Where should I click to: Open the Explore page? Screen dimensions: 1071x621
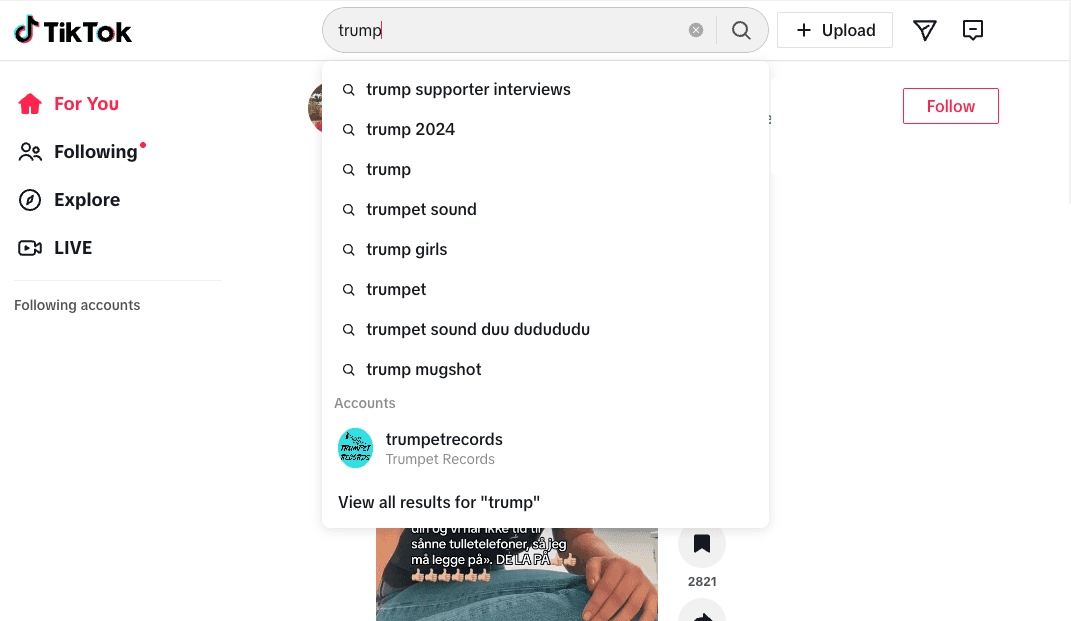69,199
